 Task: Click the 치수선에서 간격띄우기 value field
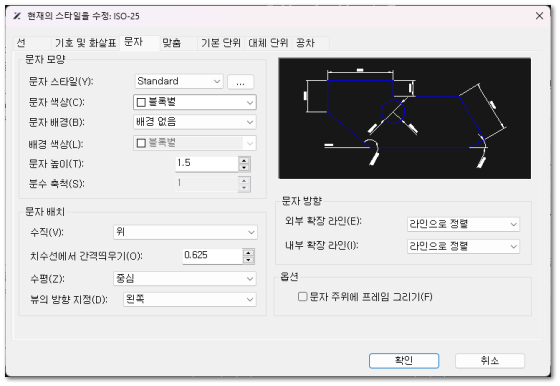pyautogui.click(x=212, y=256)
